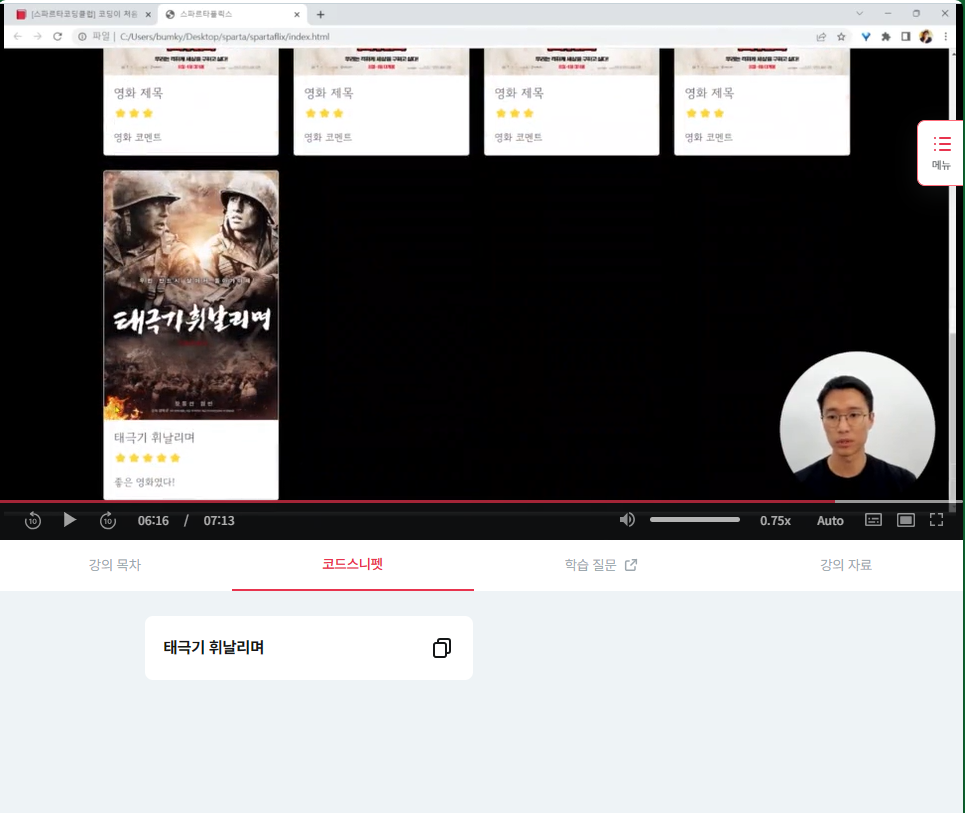Share this page icon in address bar
Viewport: 965px width, 813px height.
821,37
